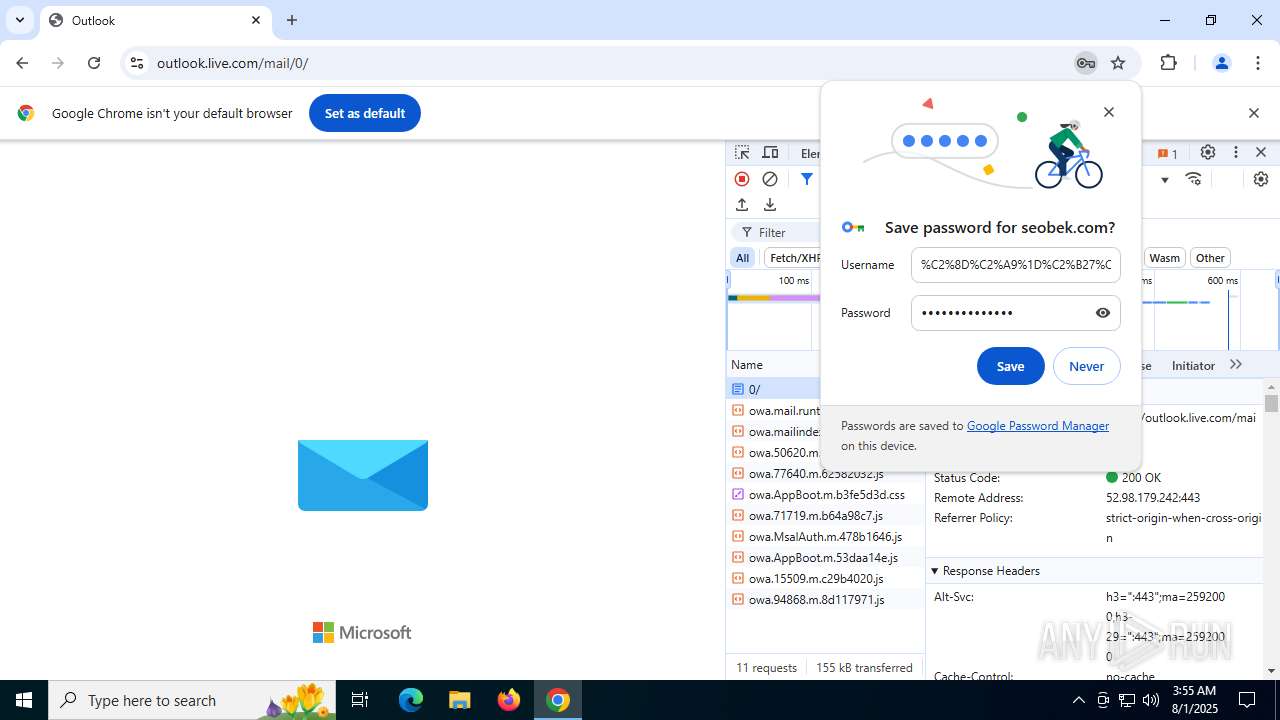1280x720 pixels.
Task: Edit the Username field in bubble
Action: point(1015,265)
